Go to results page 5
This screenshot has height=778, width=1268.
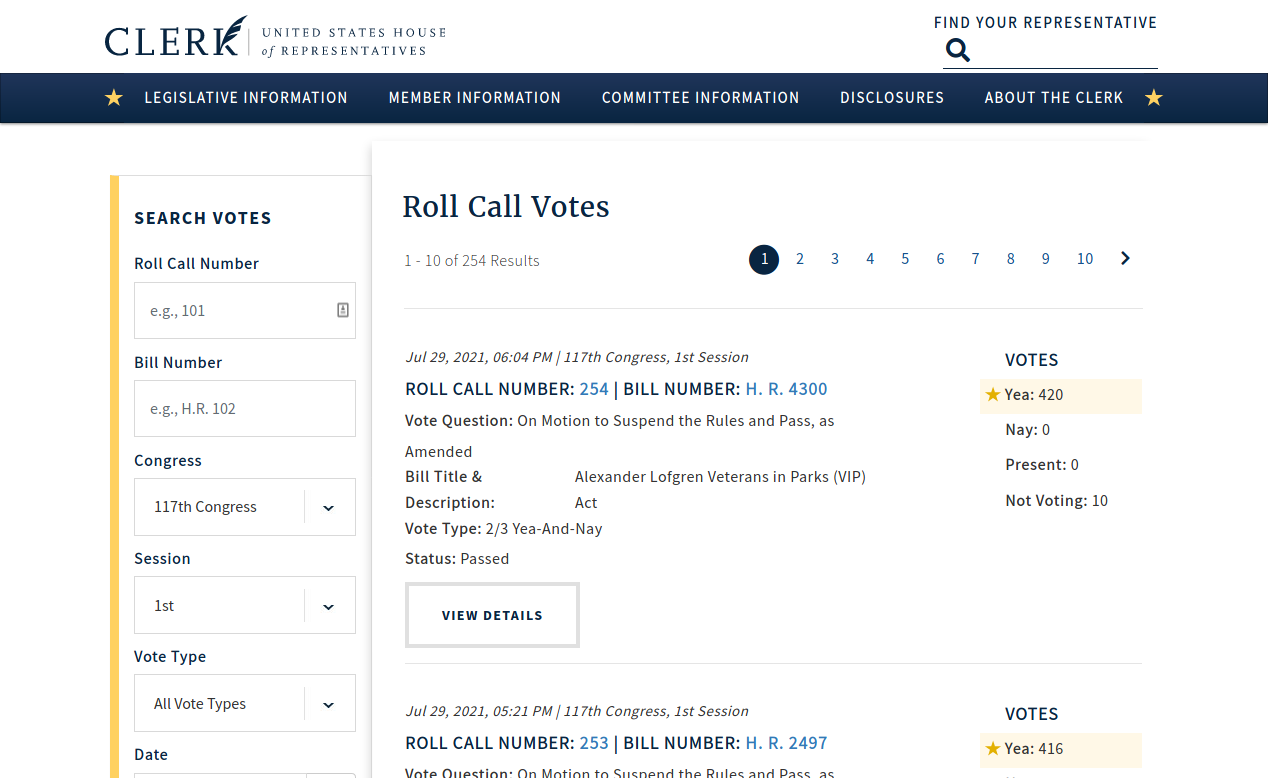(905, 259)
